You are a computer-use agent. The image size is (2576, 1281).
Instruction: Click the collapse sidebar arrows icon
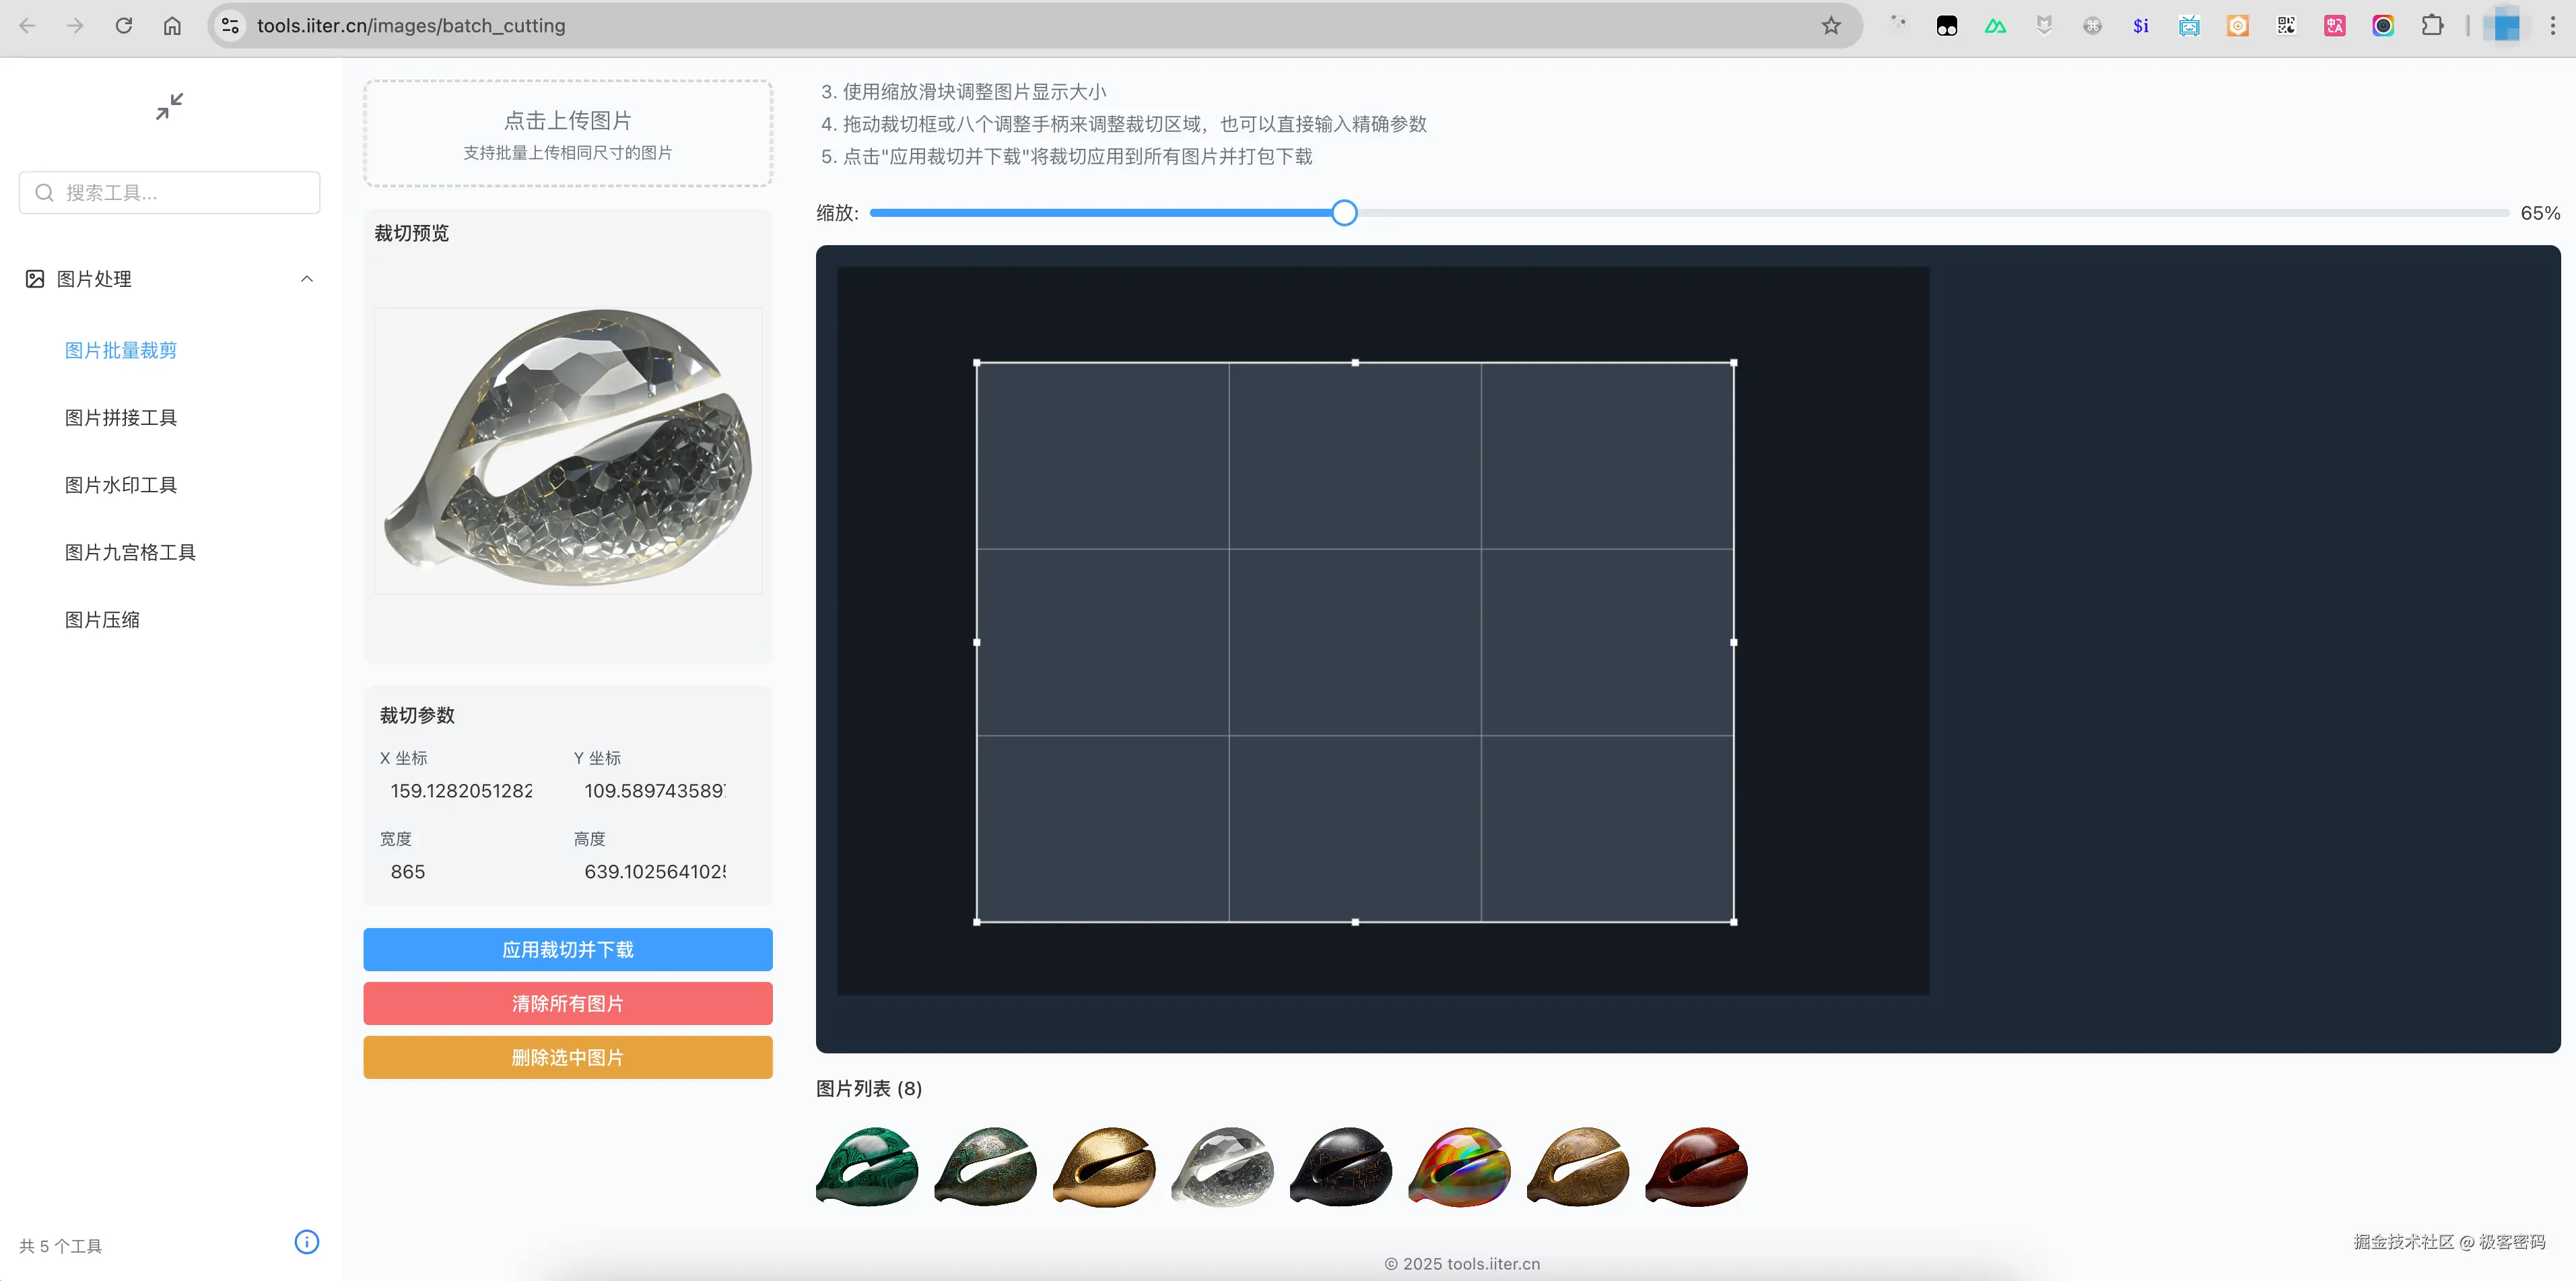[x=169, y=106]
